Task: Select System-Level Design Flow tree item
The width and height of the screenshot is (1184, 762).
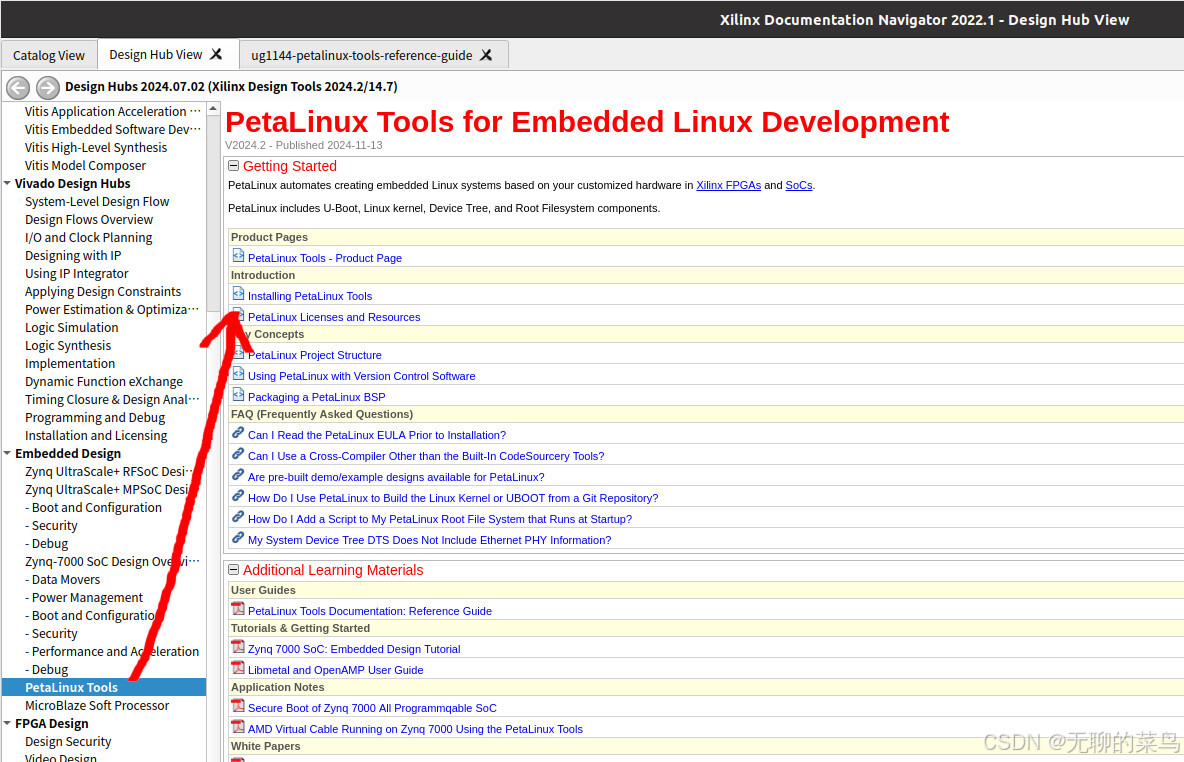Action: pos(97,202)
